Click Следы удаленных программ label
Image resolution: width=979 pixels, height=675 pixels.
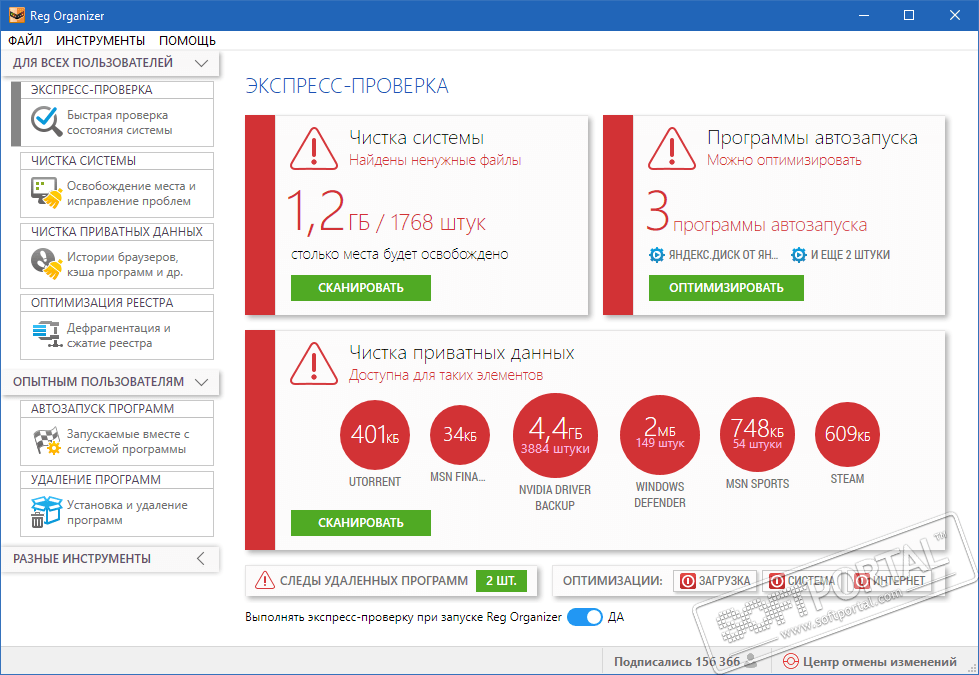click(374, 581)
